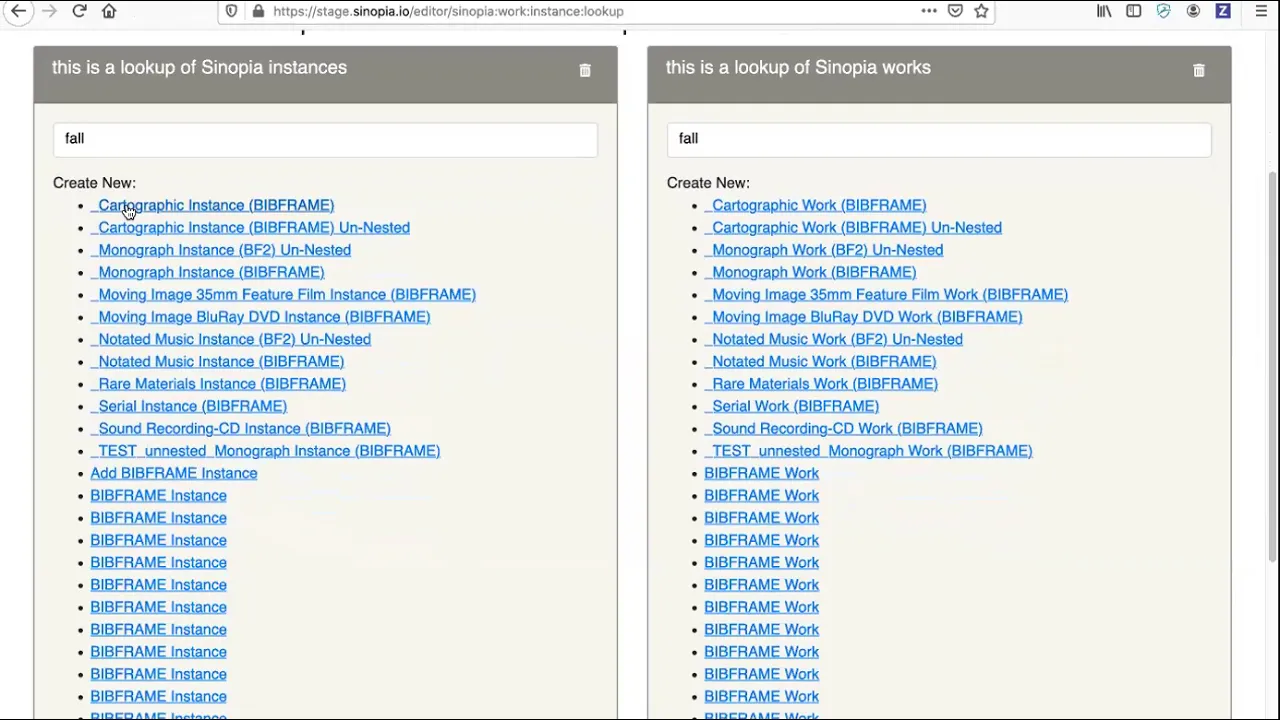Image resolution: width=1280 pixels, height=720 pixels.
Task: Select Sound Recording-CD Work (BIBFRAME)
Action: [x=843, y=428]
